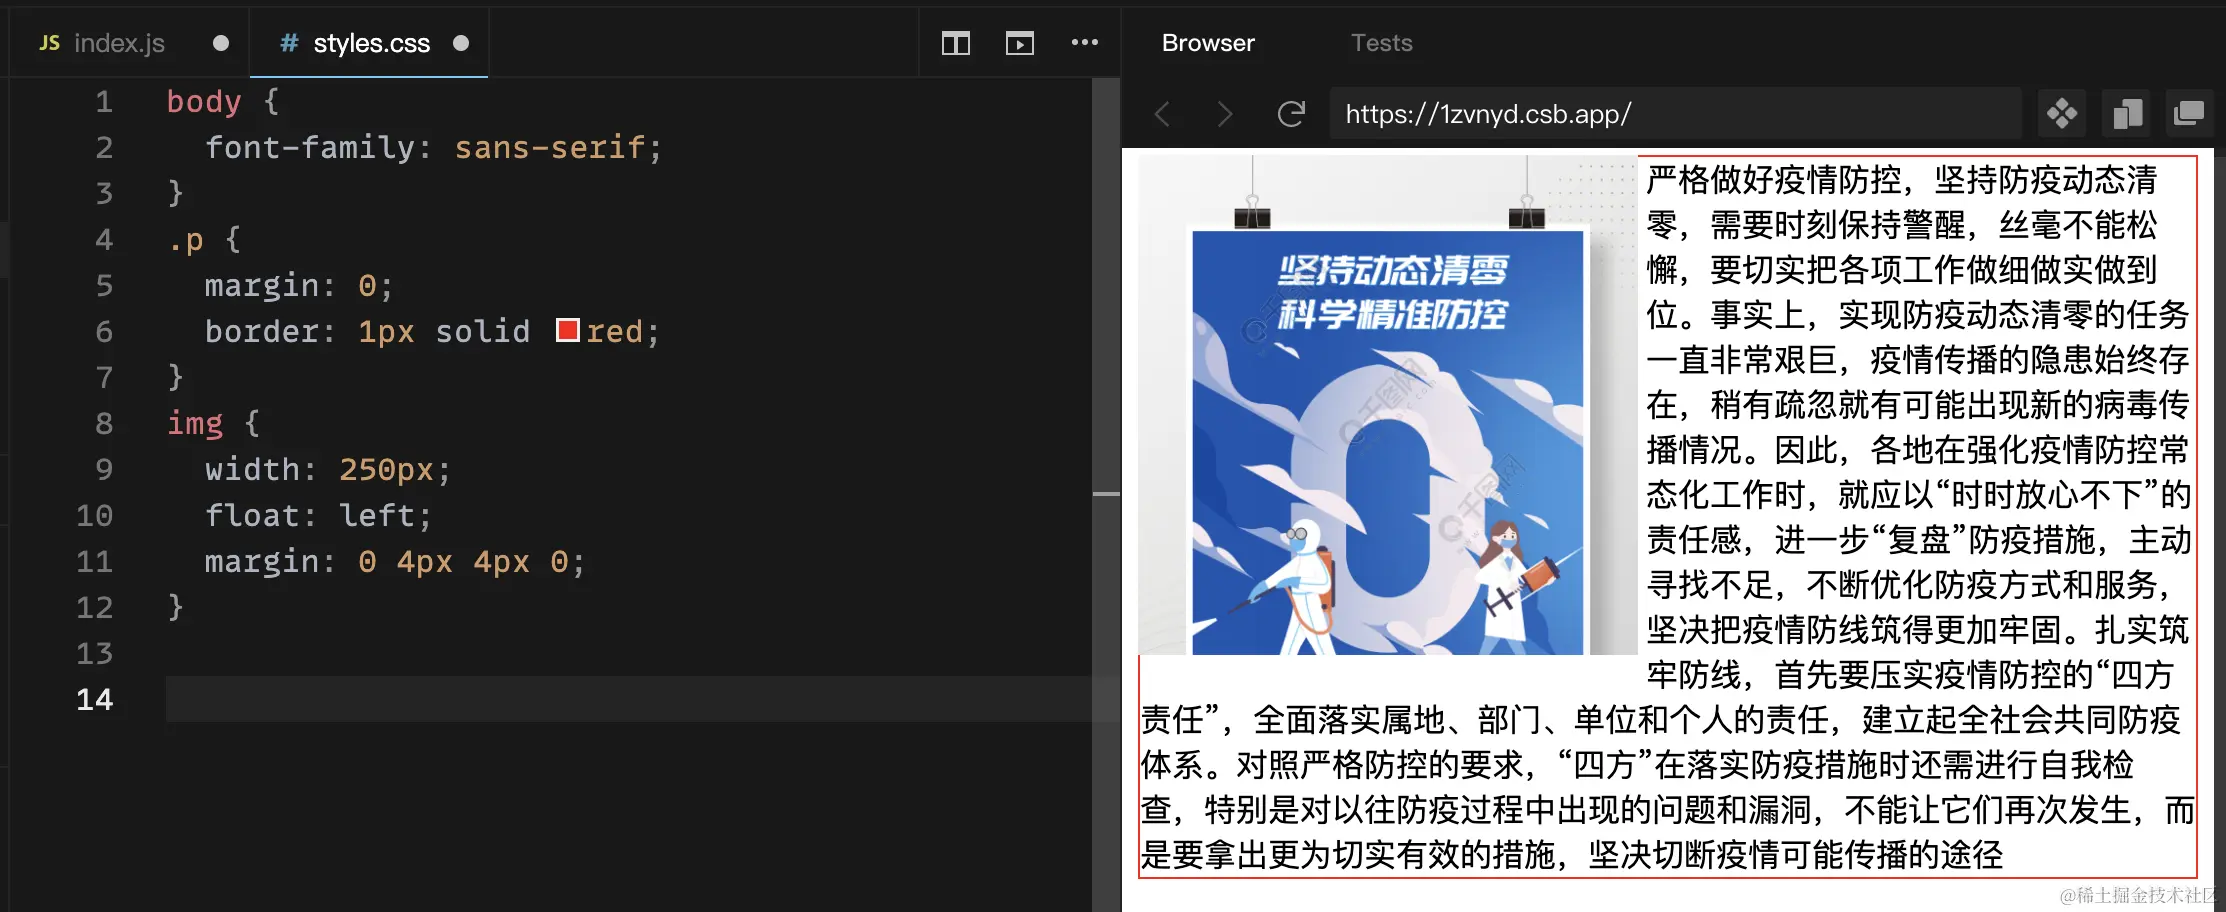The height and width of the screenshot is (912, 2226).
Task: Open the ellipsis more-actions menu
Action: point(1085,43)
